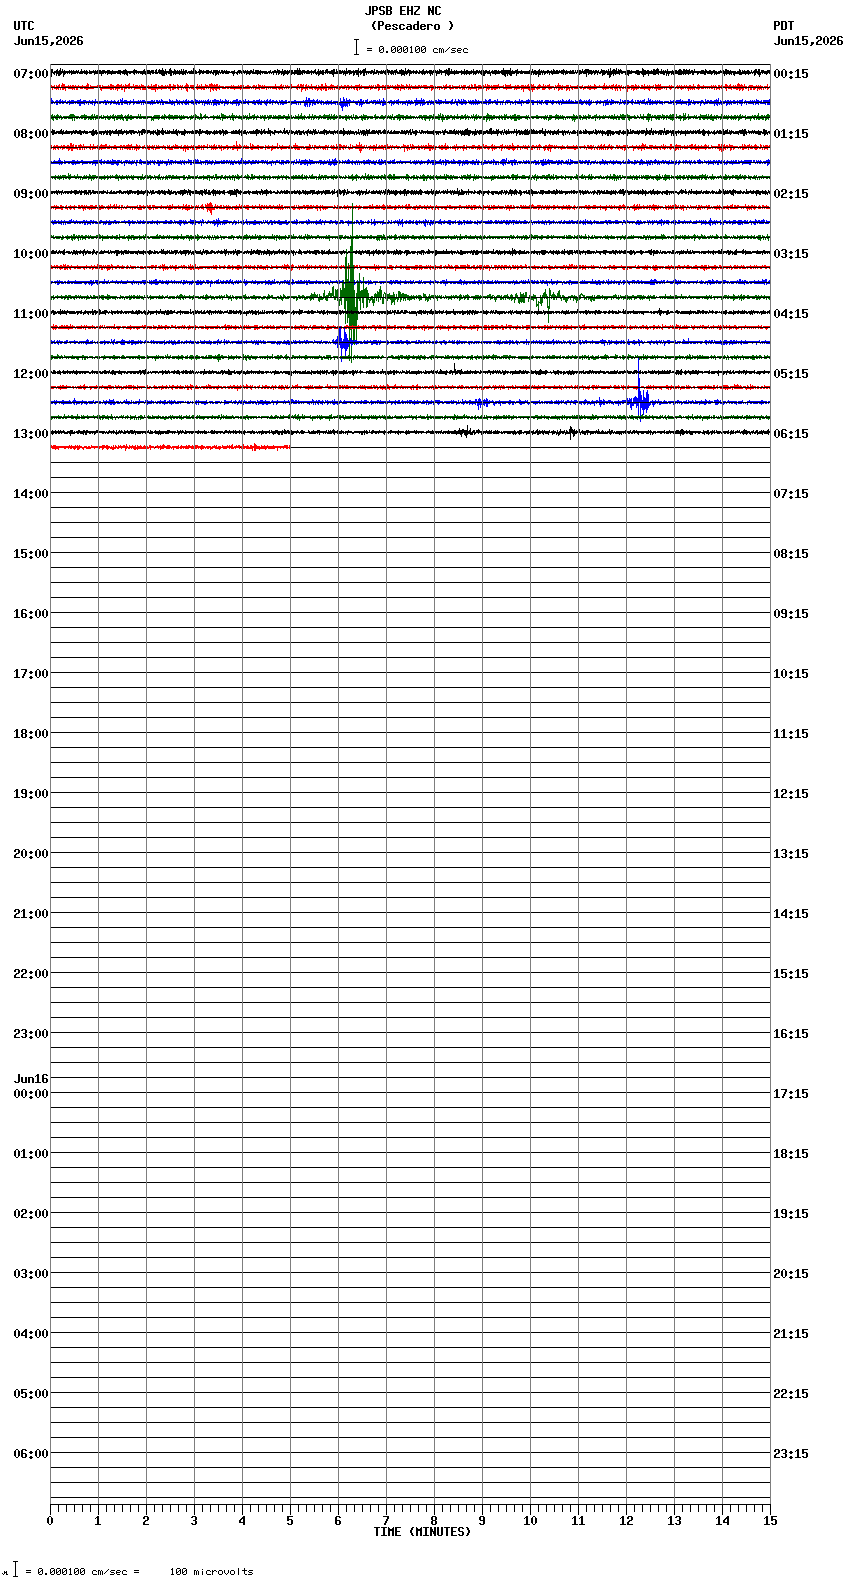The width and height of the screenshot is (850, 1584).
Task: Click the '04:15' PDT time label
Action: [x=791, y=314]
